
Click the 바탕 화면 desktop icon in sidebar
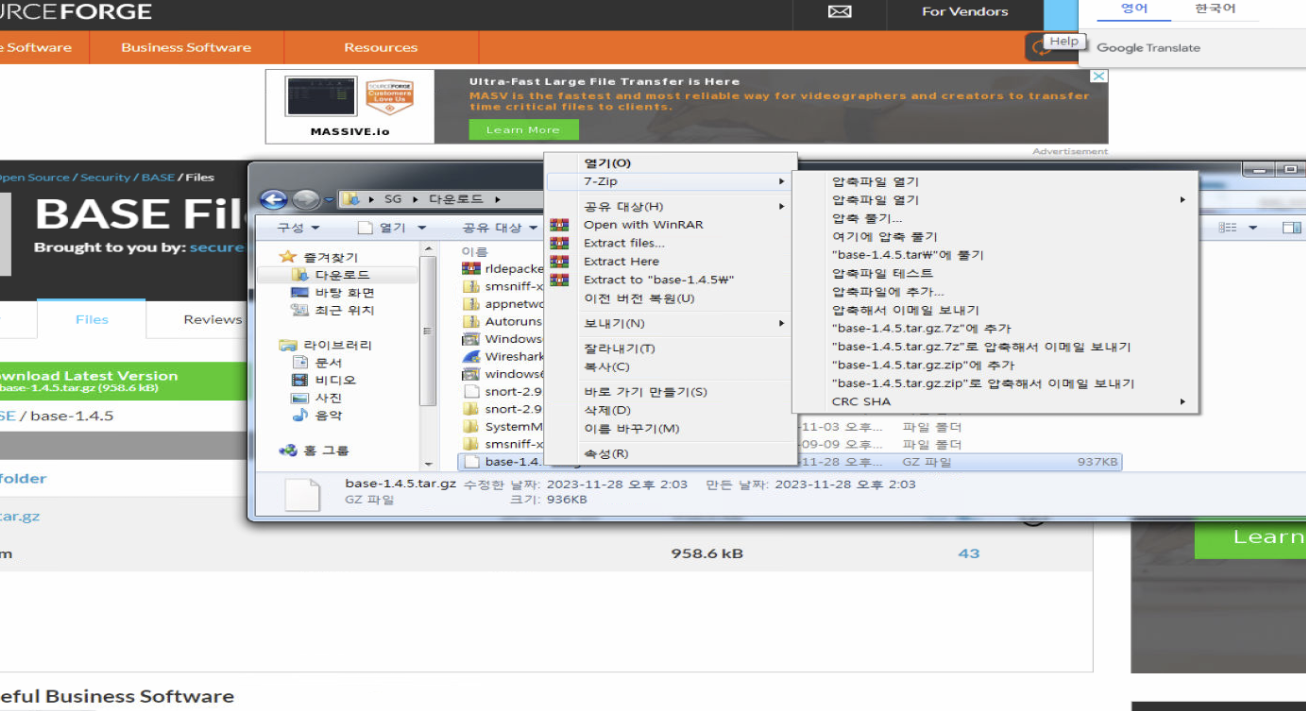point(299,292)
